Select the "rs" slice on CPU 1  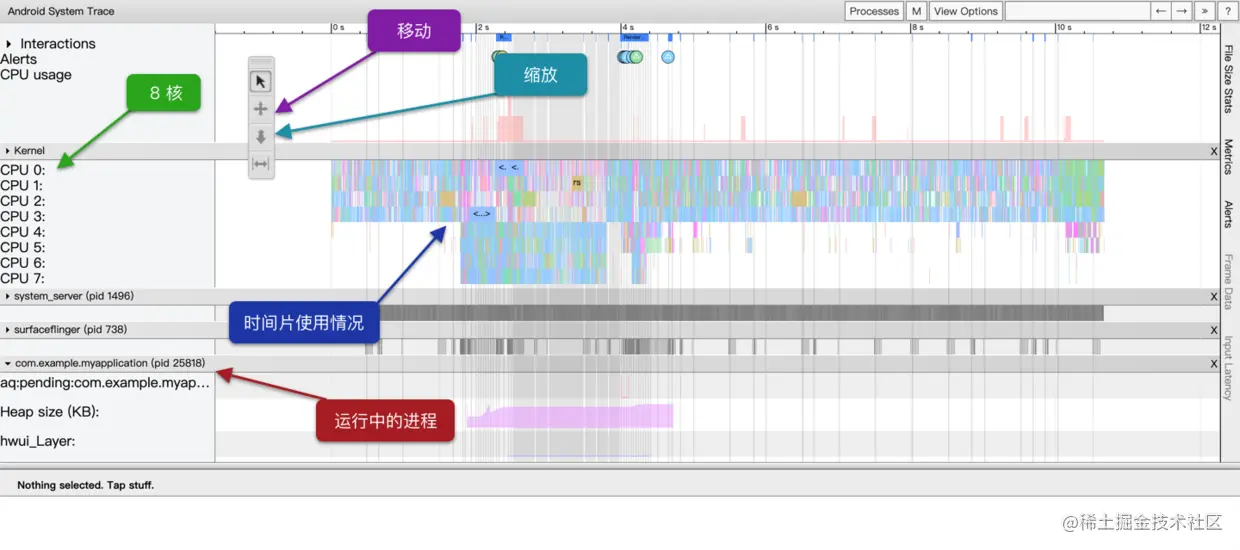pos(576,183)
